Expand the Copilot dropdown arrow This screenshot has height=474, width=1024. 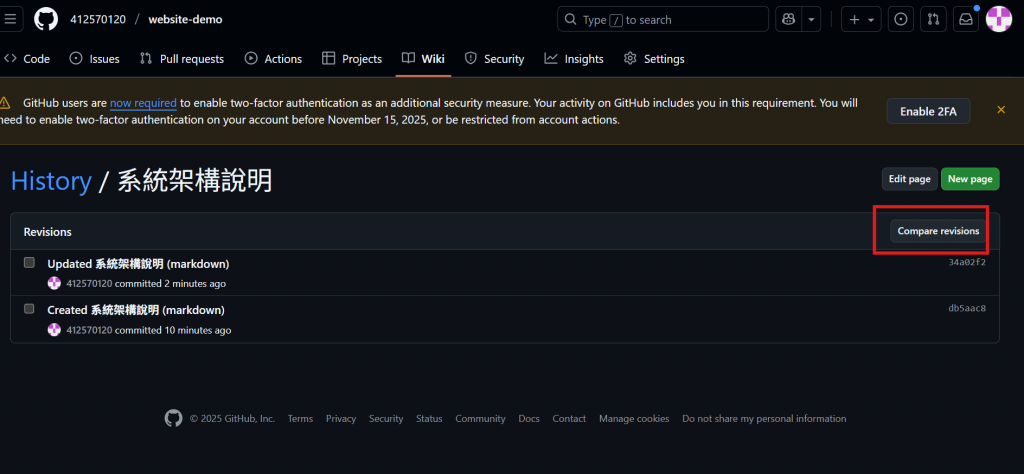[x=811, y=20]
